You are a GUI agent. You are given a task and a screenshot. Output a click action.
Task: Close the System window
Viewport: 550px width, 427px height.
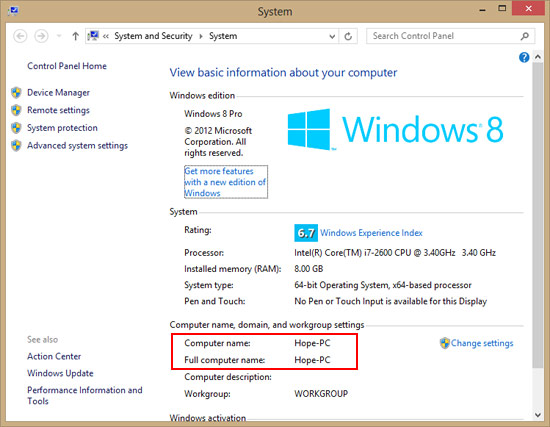pos(528,8)
